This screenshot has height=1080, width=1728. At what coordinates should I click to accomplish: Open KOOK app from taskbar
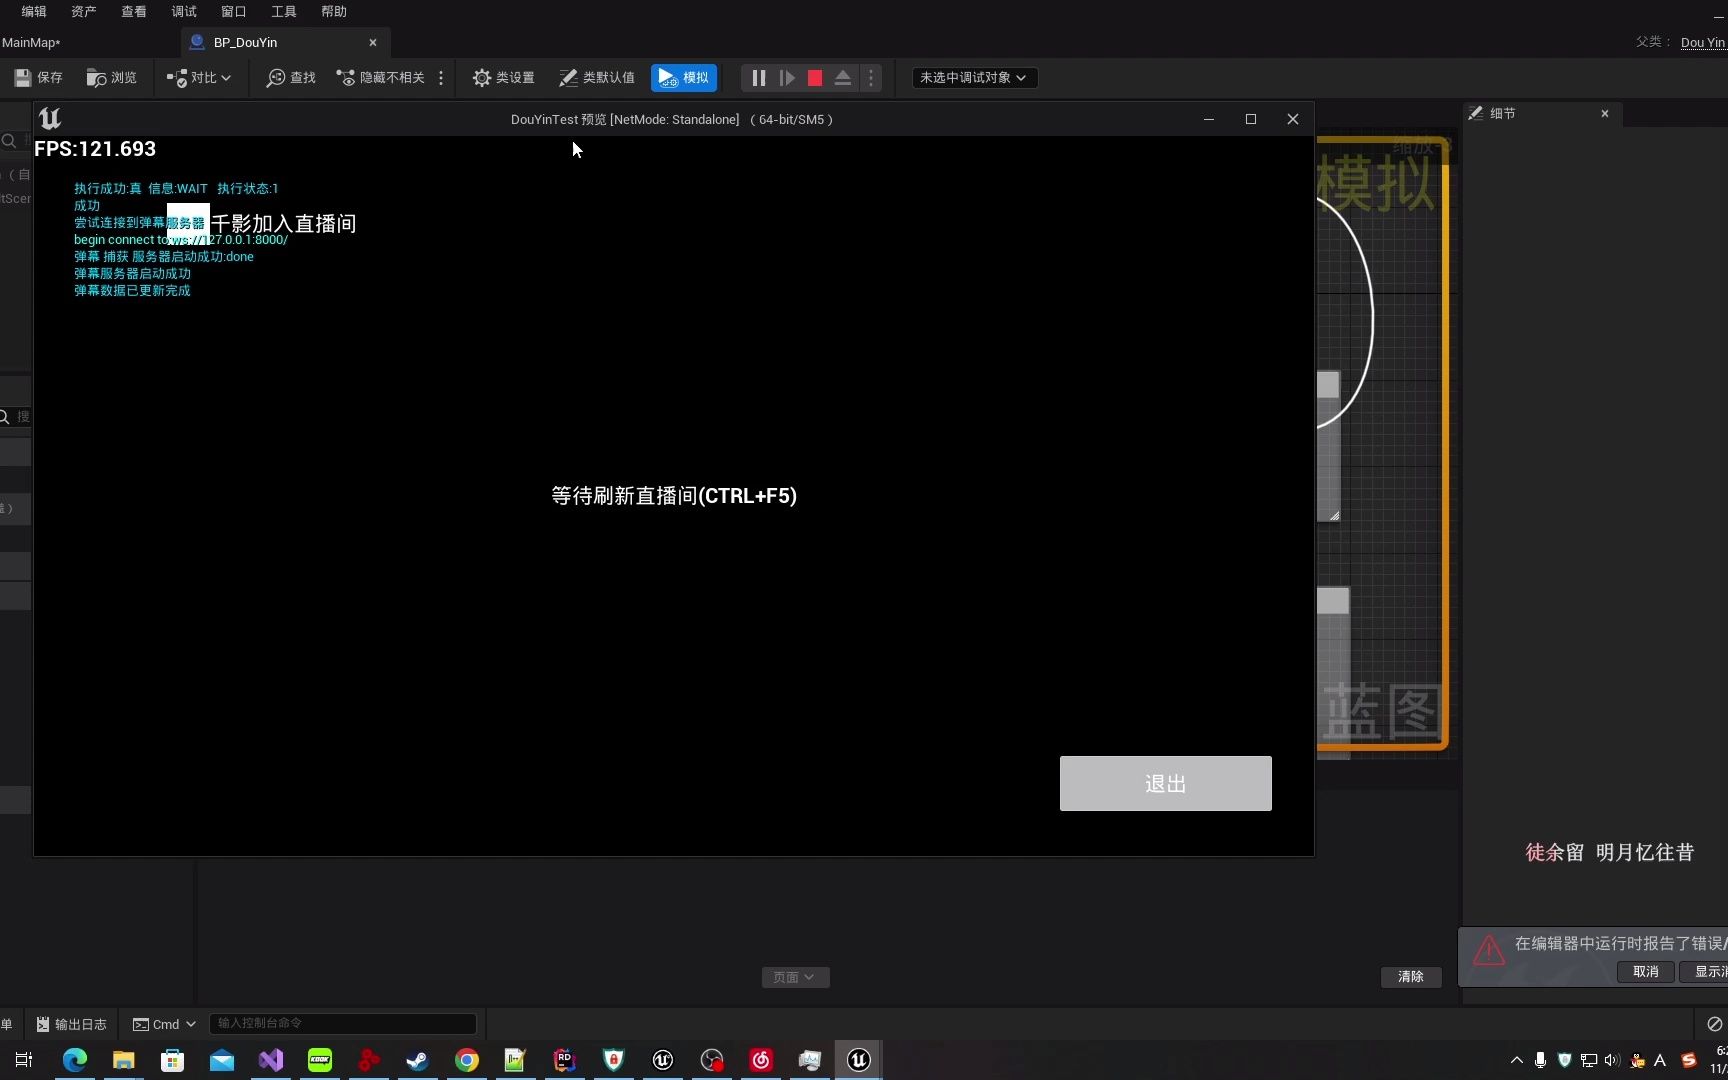click(x=320, y=1060)
